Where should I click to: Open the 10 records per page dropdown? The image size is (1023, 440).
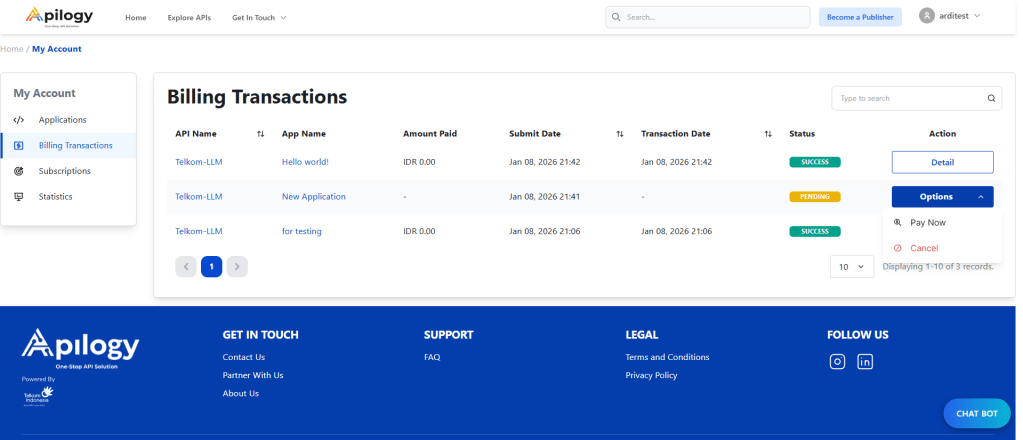coord(851,267)
